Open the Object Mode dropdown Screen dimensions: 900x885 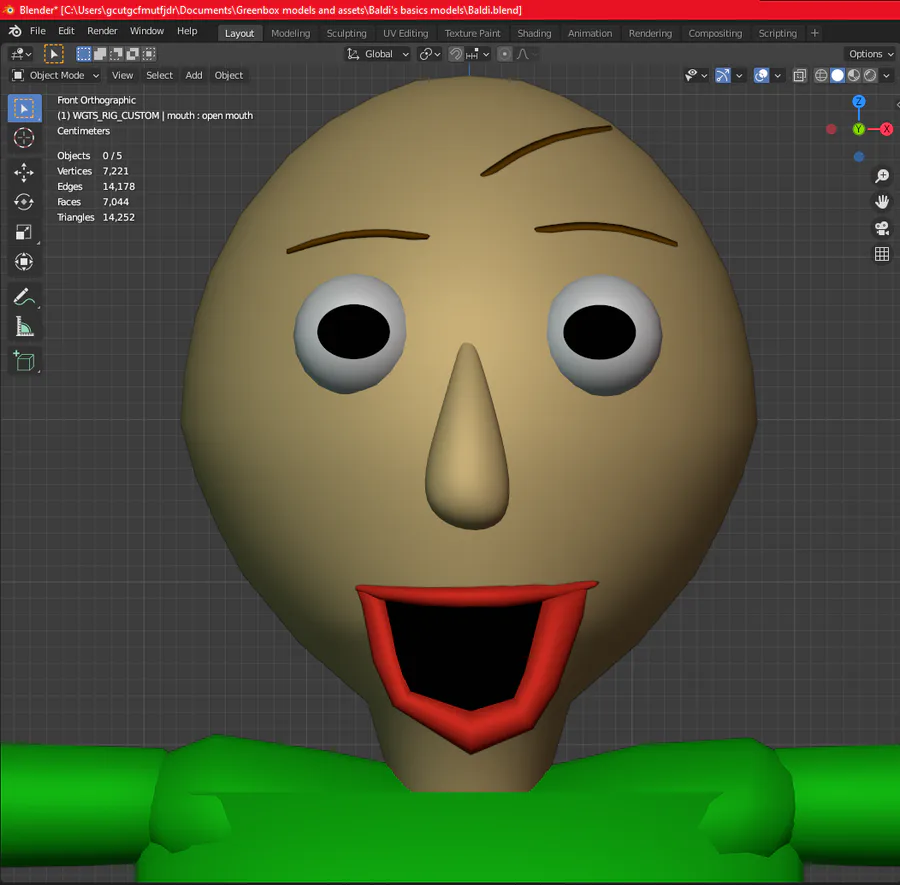click(57, 75)
